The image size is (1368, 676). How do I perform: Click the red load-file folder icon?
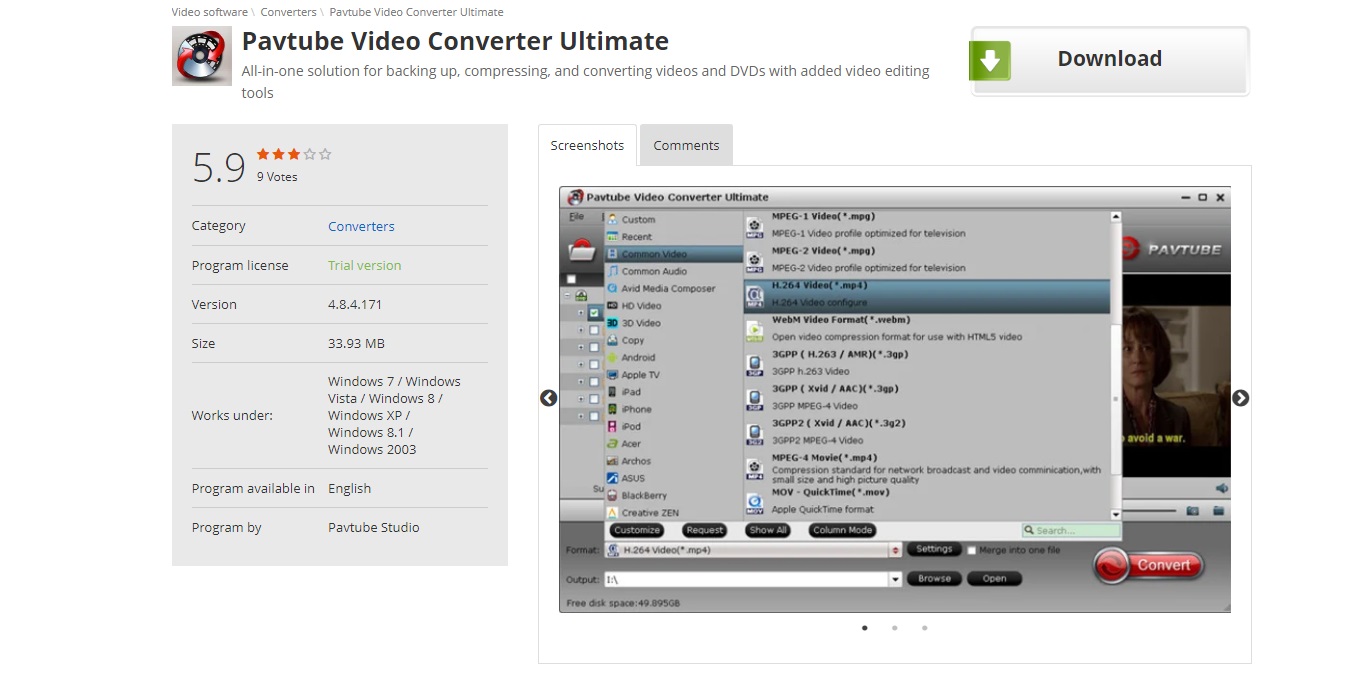click(x=581, y=250)
